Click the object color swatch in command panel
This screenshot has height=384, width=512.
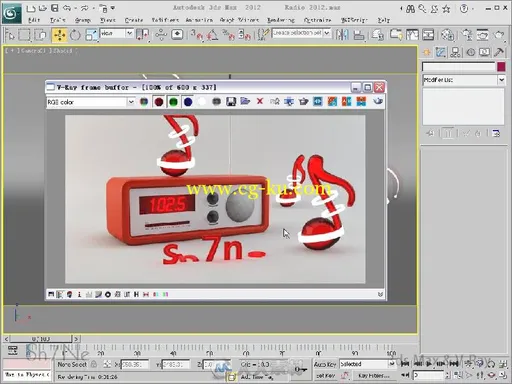point(501,67)
